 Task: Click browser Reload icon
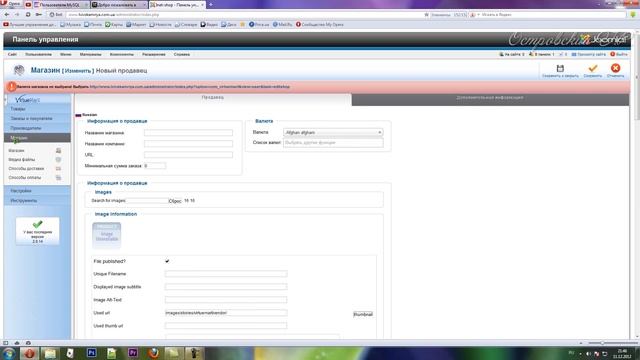click(x=28, y=15)
